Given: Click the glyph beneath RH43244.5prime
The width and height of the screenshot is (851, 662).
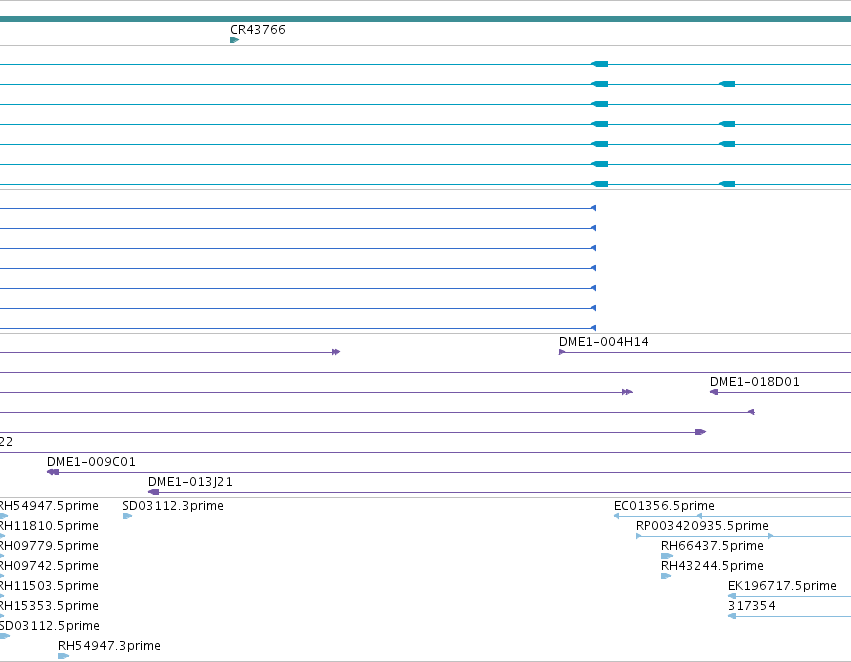Looking at the screenshot, I should (666, 576).
